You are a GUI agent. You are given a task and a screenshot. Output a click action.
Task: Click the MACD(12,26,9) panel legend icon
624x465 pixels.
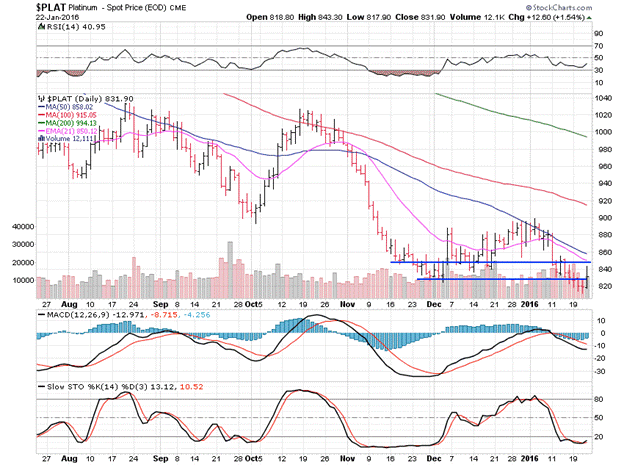(40, 314)
